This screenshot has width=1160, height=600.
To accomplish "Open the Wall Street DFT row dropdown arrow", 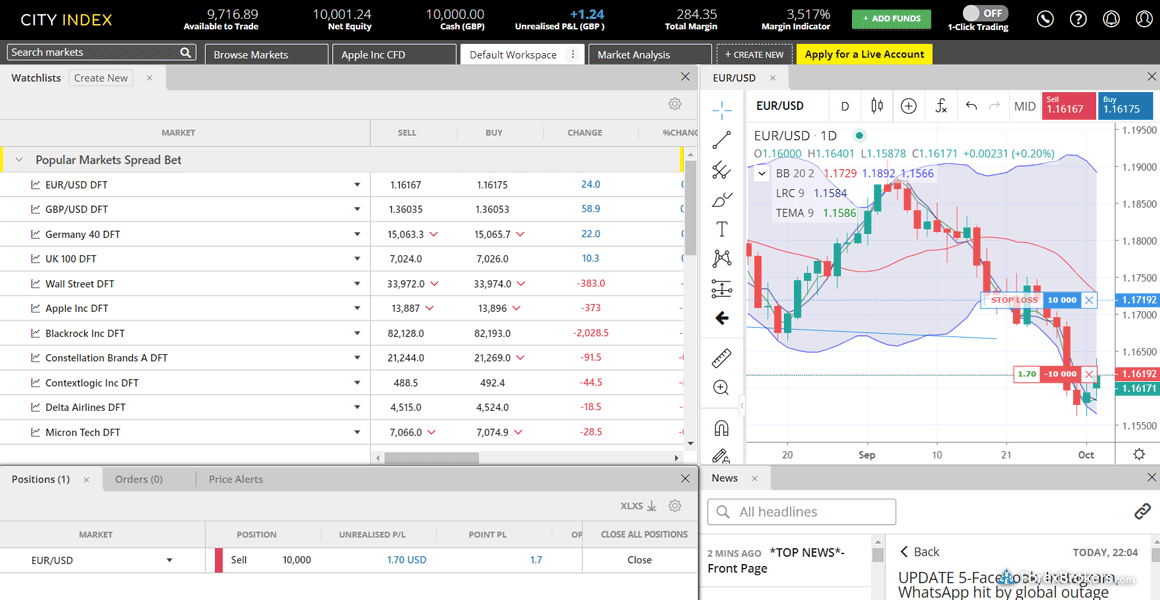I will [357, 284].
